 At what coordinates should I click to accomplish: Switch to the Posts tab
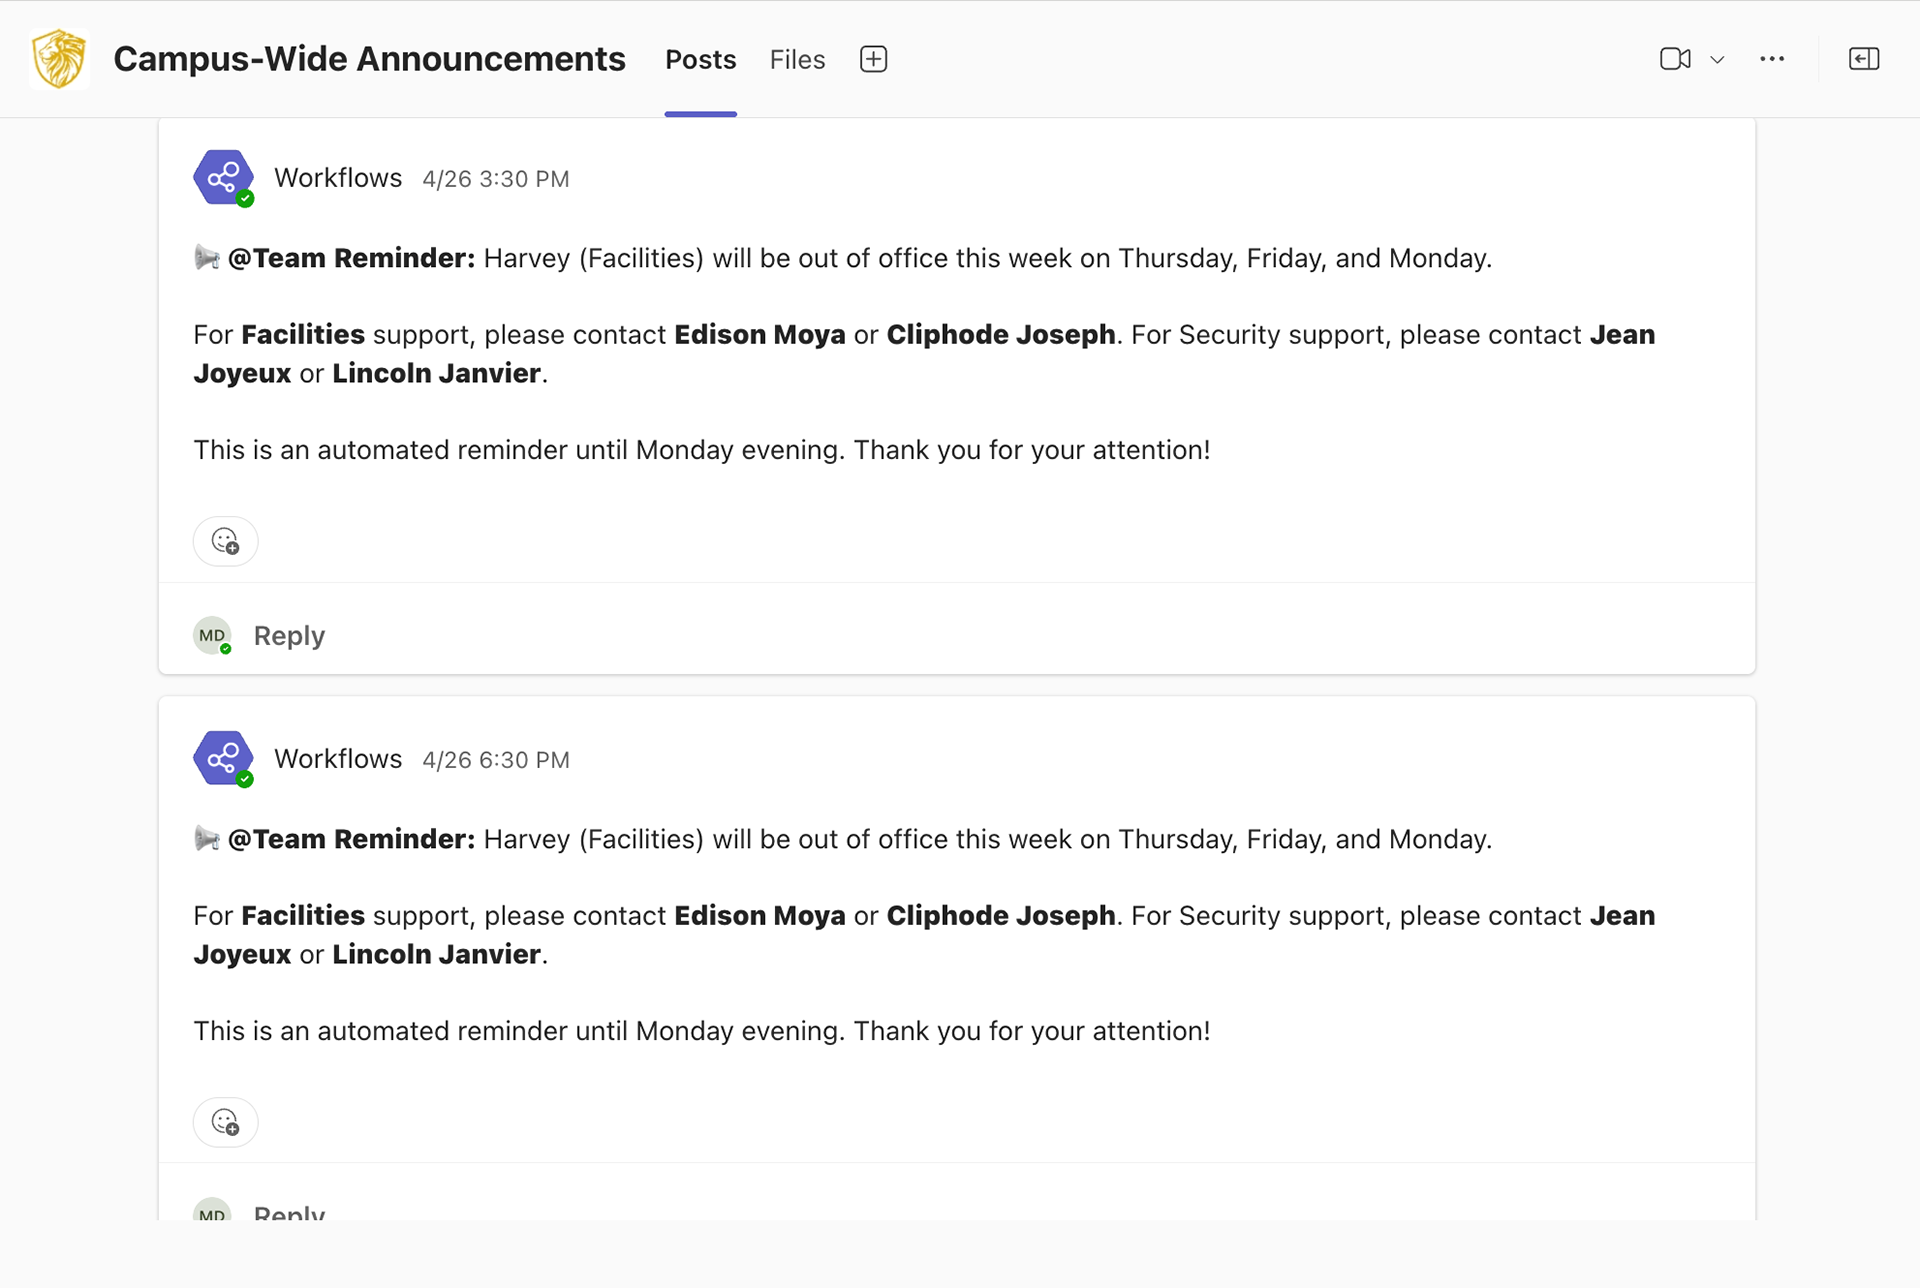pos(700,60)
